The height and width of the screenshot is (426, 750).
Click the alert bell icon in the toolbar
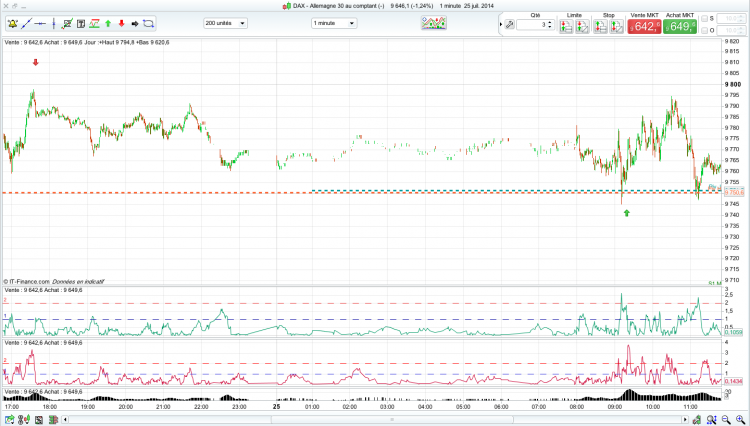point(13,23)
